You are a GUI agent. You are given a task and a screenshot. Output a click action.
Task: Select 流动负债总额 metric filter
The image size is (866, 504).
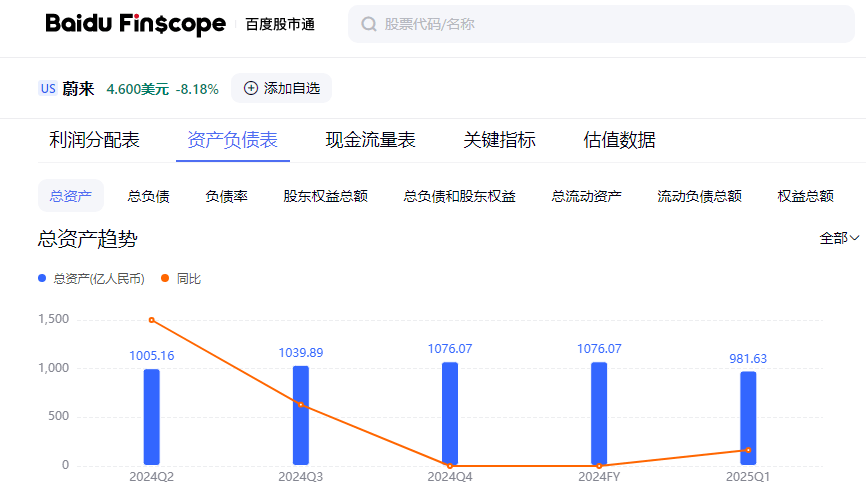(699, 196)
